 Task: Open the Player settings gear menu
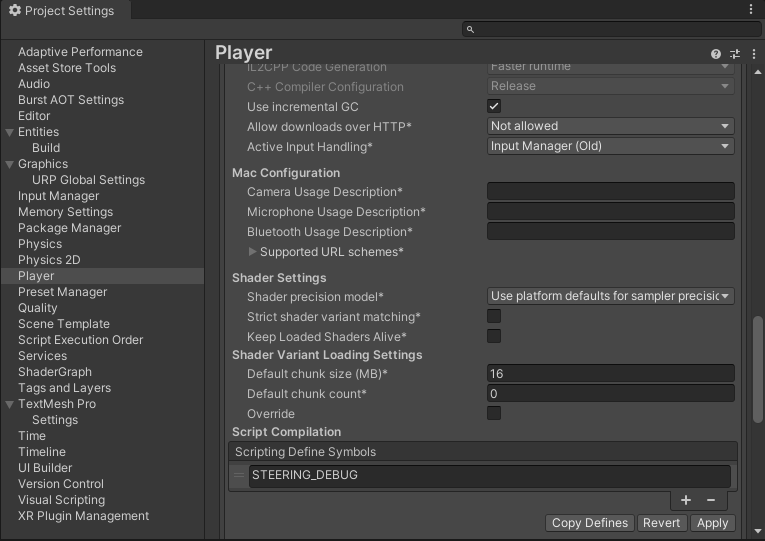click(752, 54)
